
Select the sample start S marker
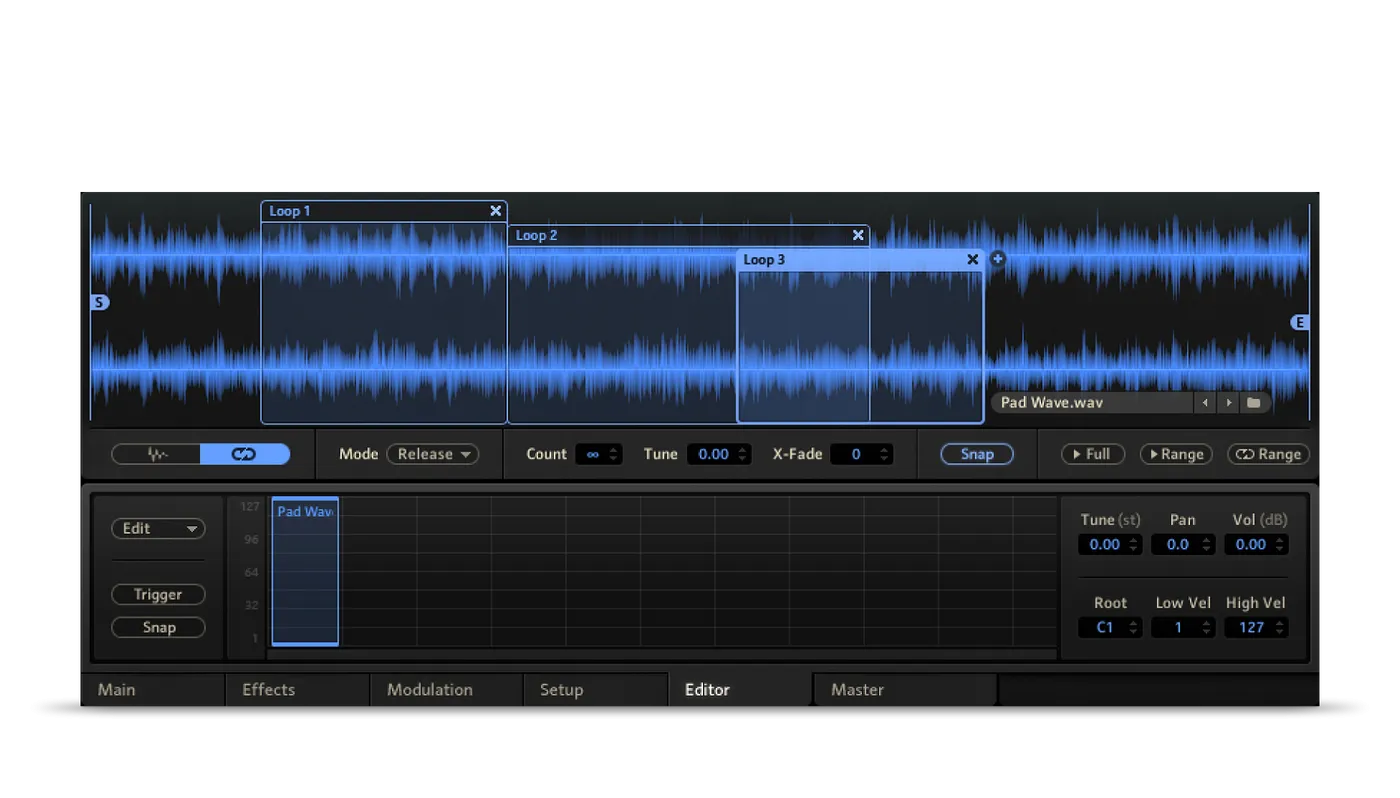pyautogui.click(x=99, y=302)
